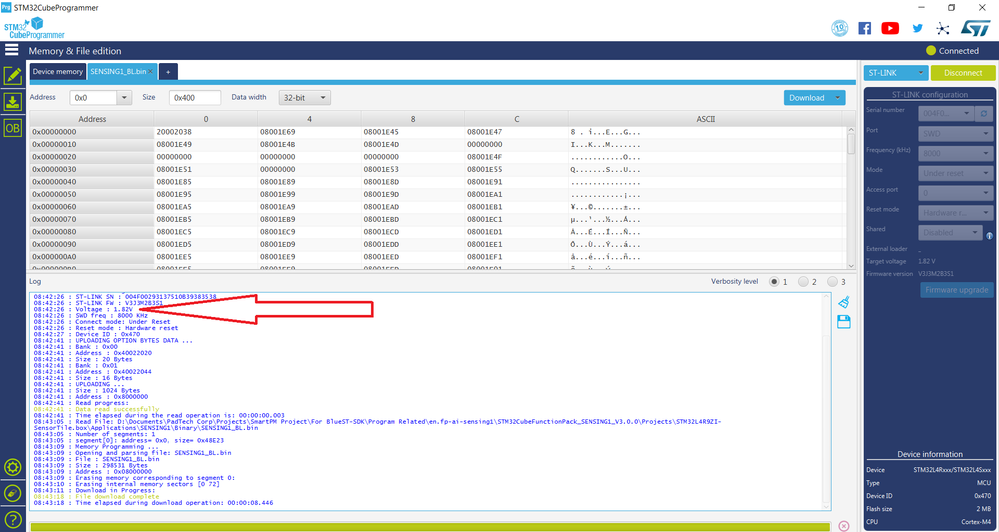Open the Reset mode dropdown
Viewport: 999px width, 532px height.
tap(955, 213)
